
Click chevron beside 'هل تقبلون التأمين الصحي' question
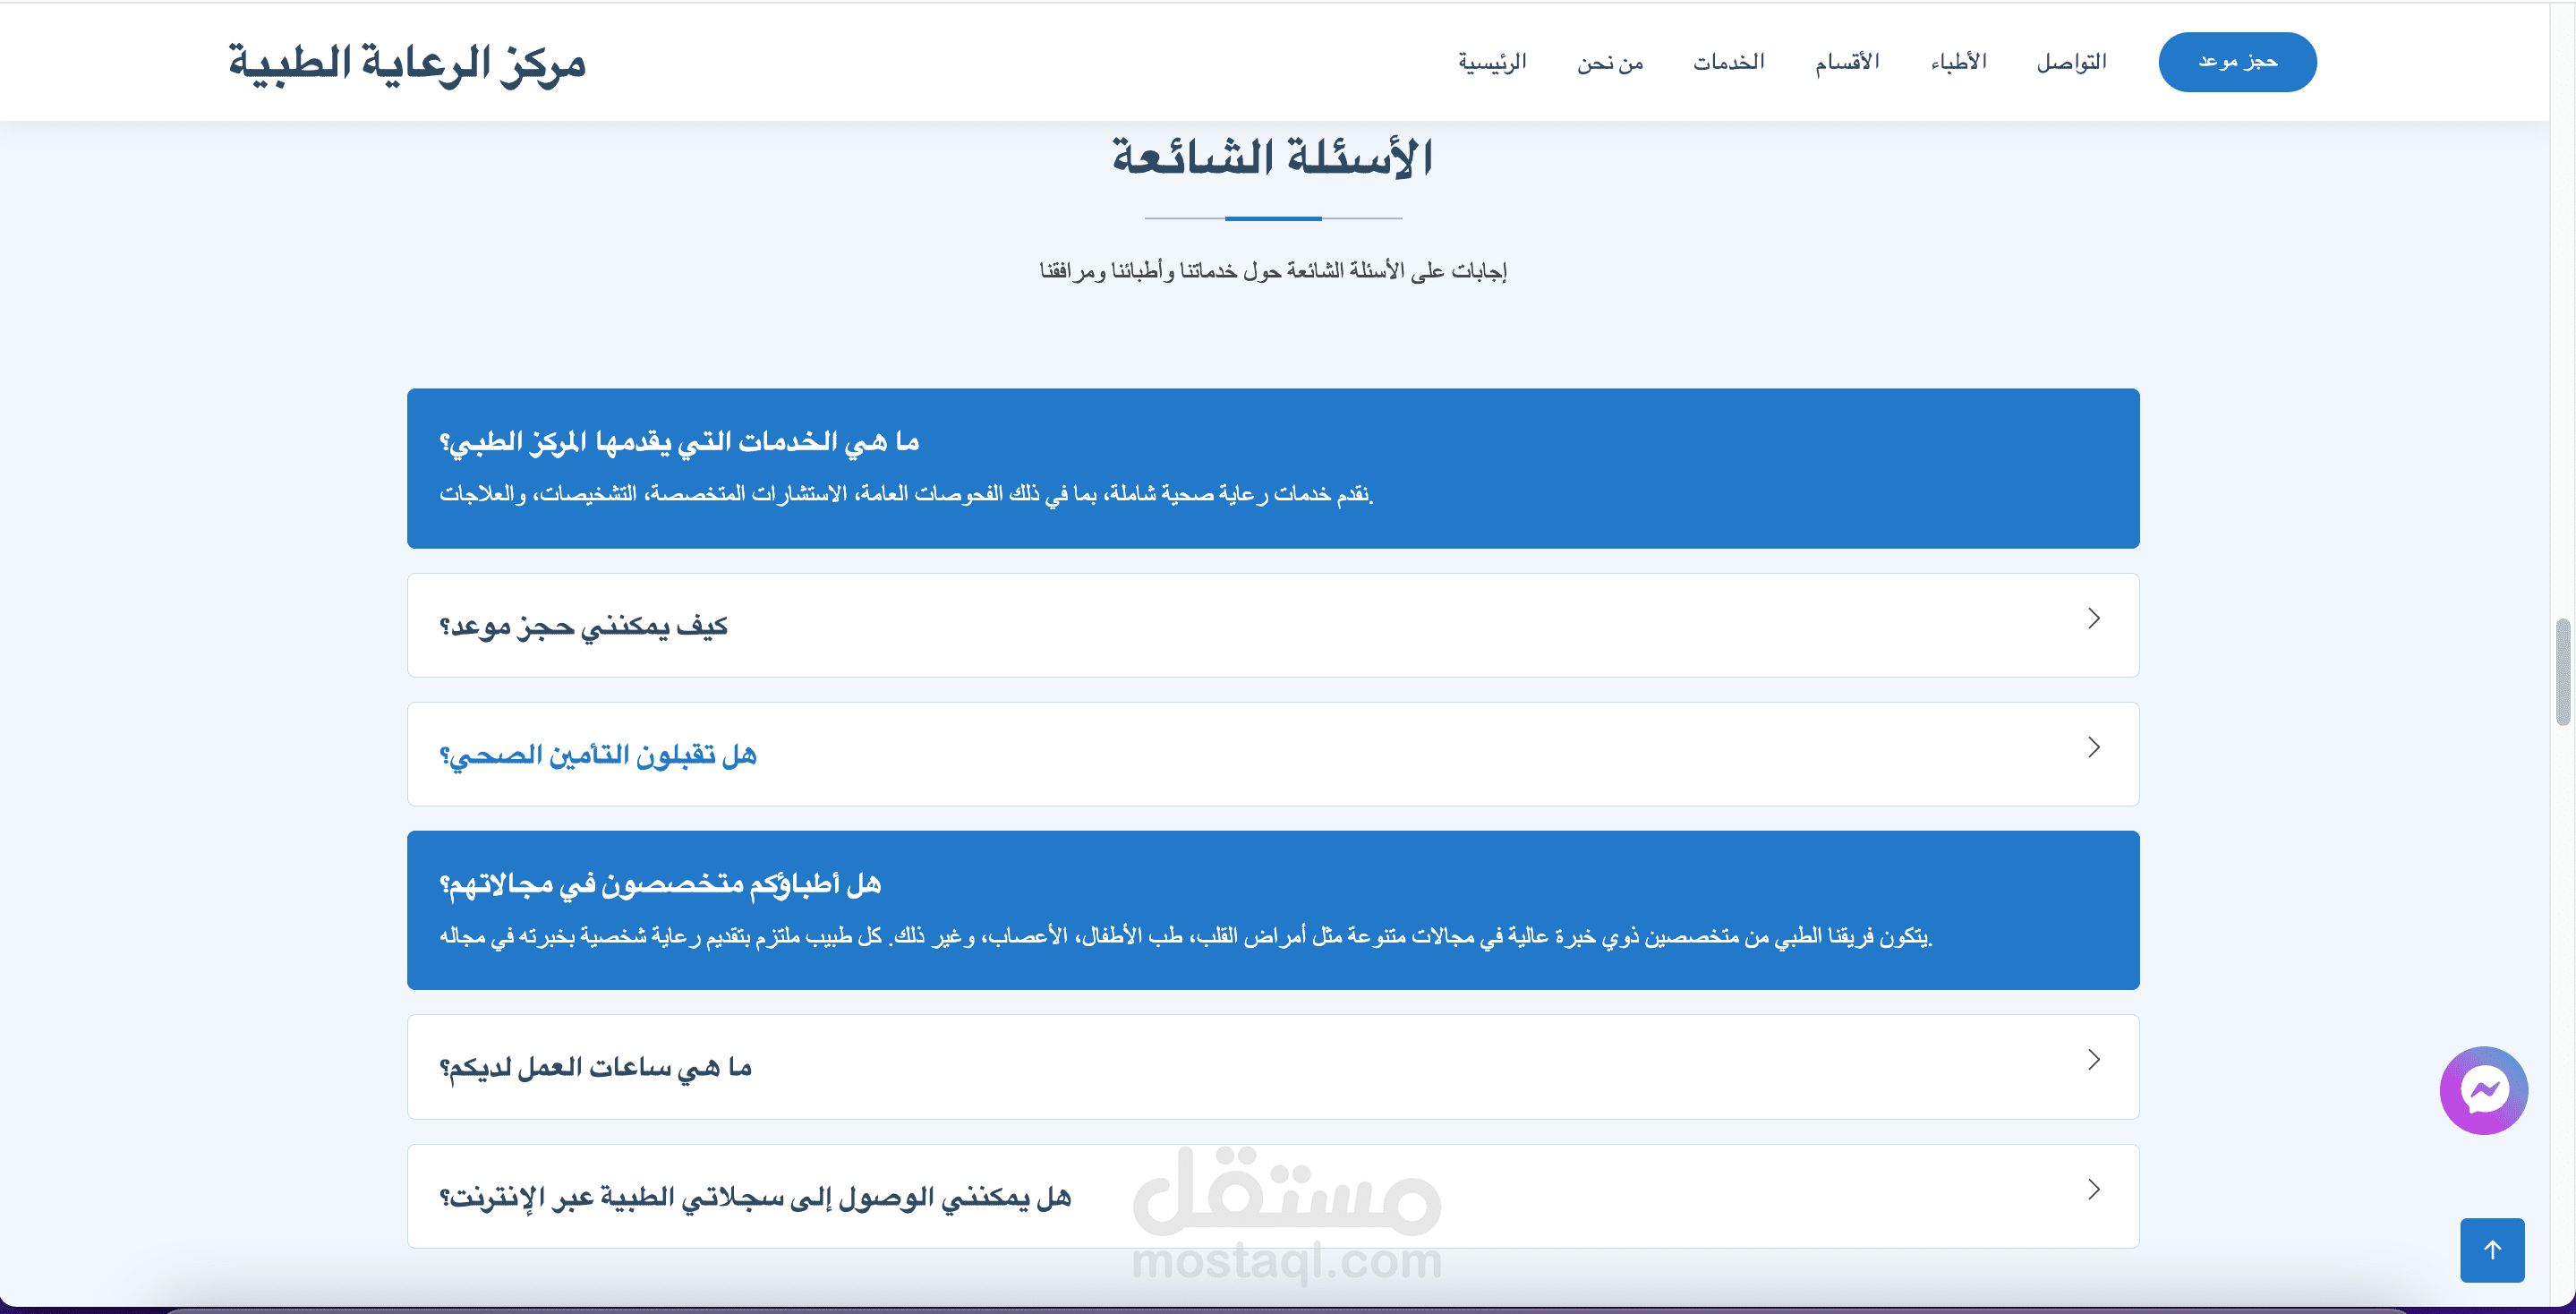click(x=2093, y=748)
